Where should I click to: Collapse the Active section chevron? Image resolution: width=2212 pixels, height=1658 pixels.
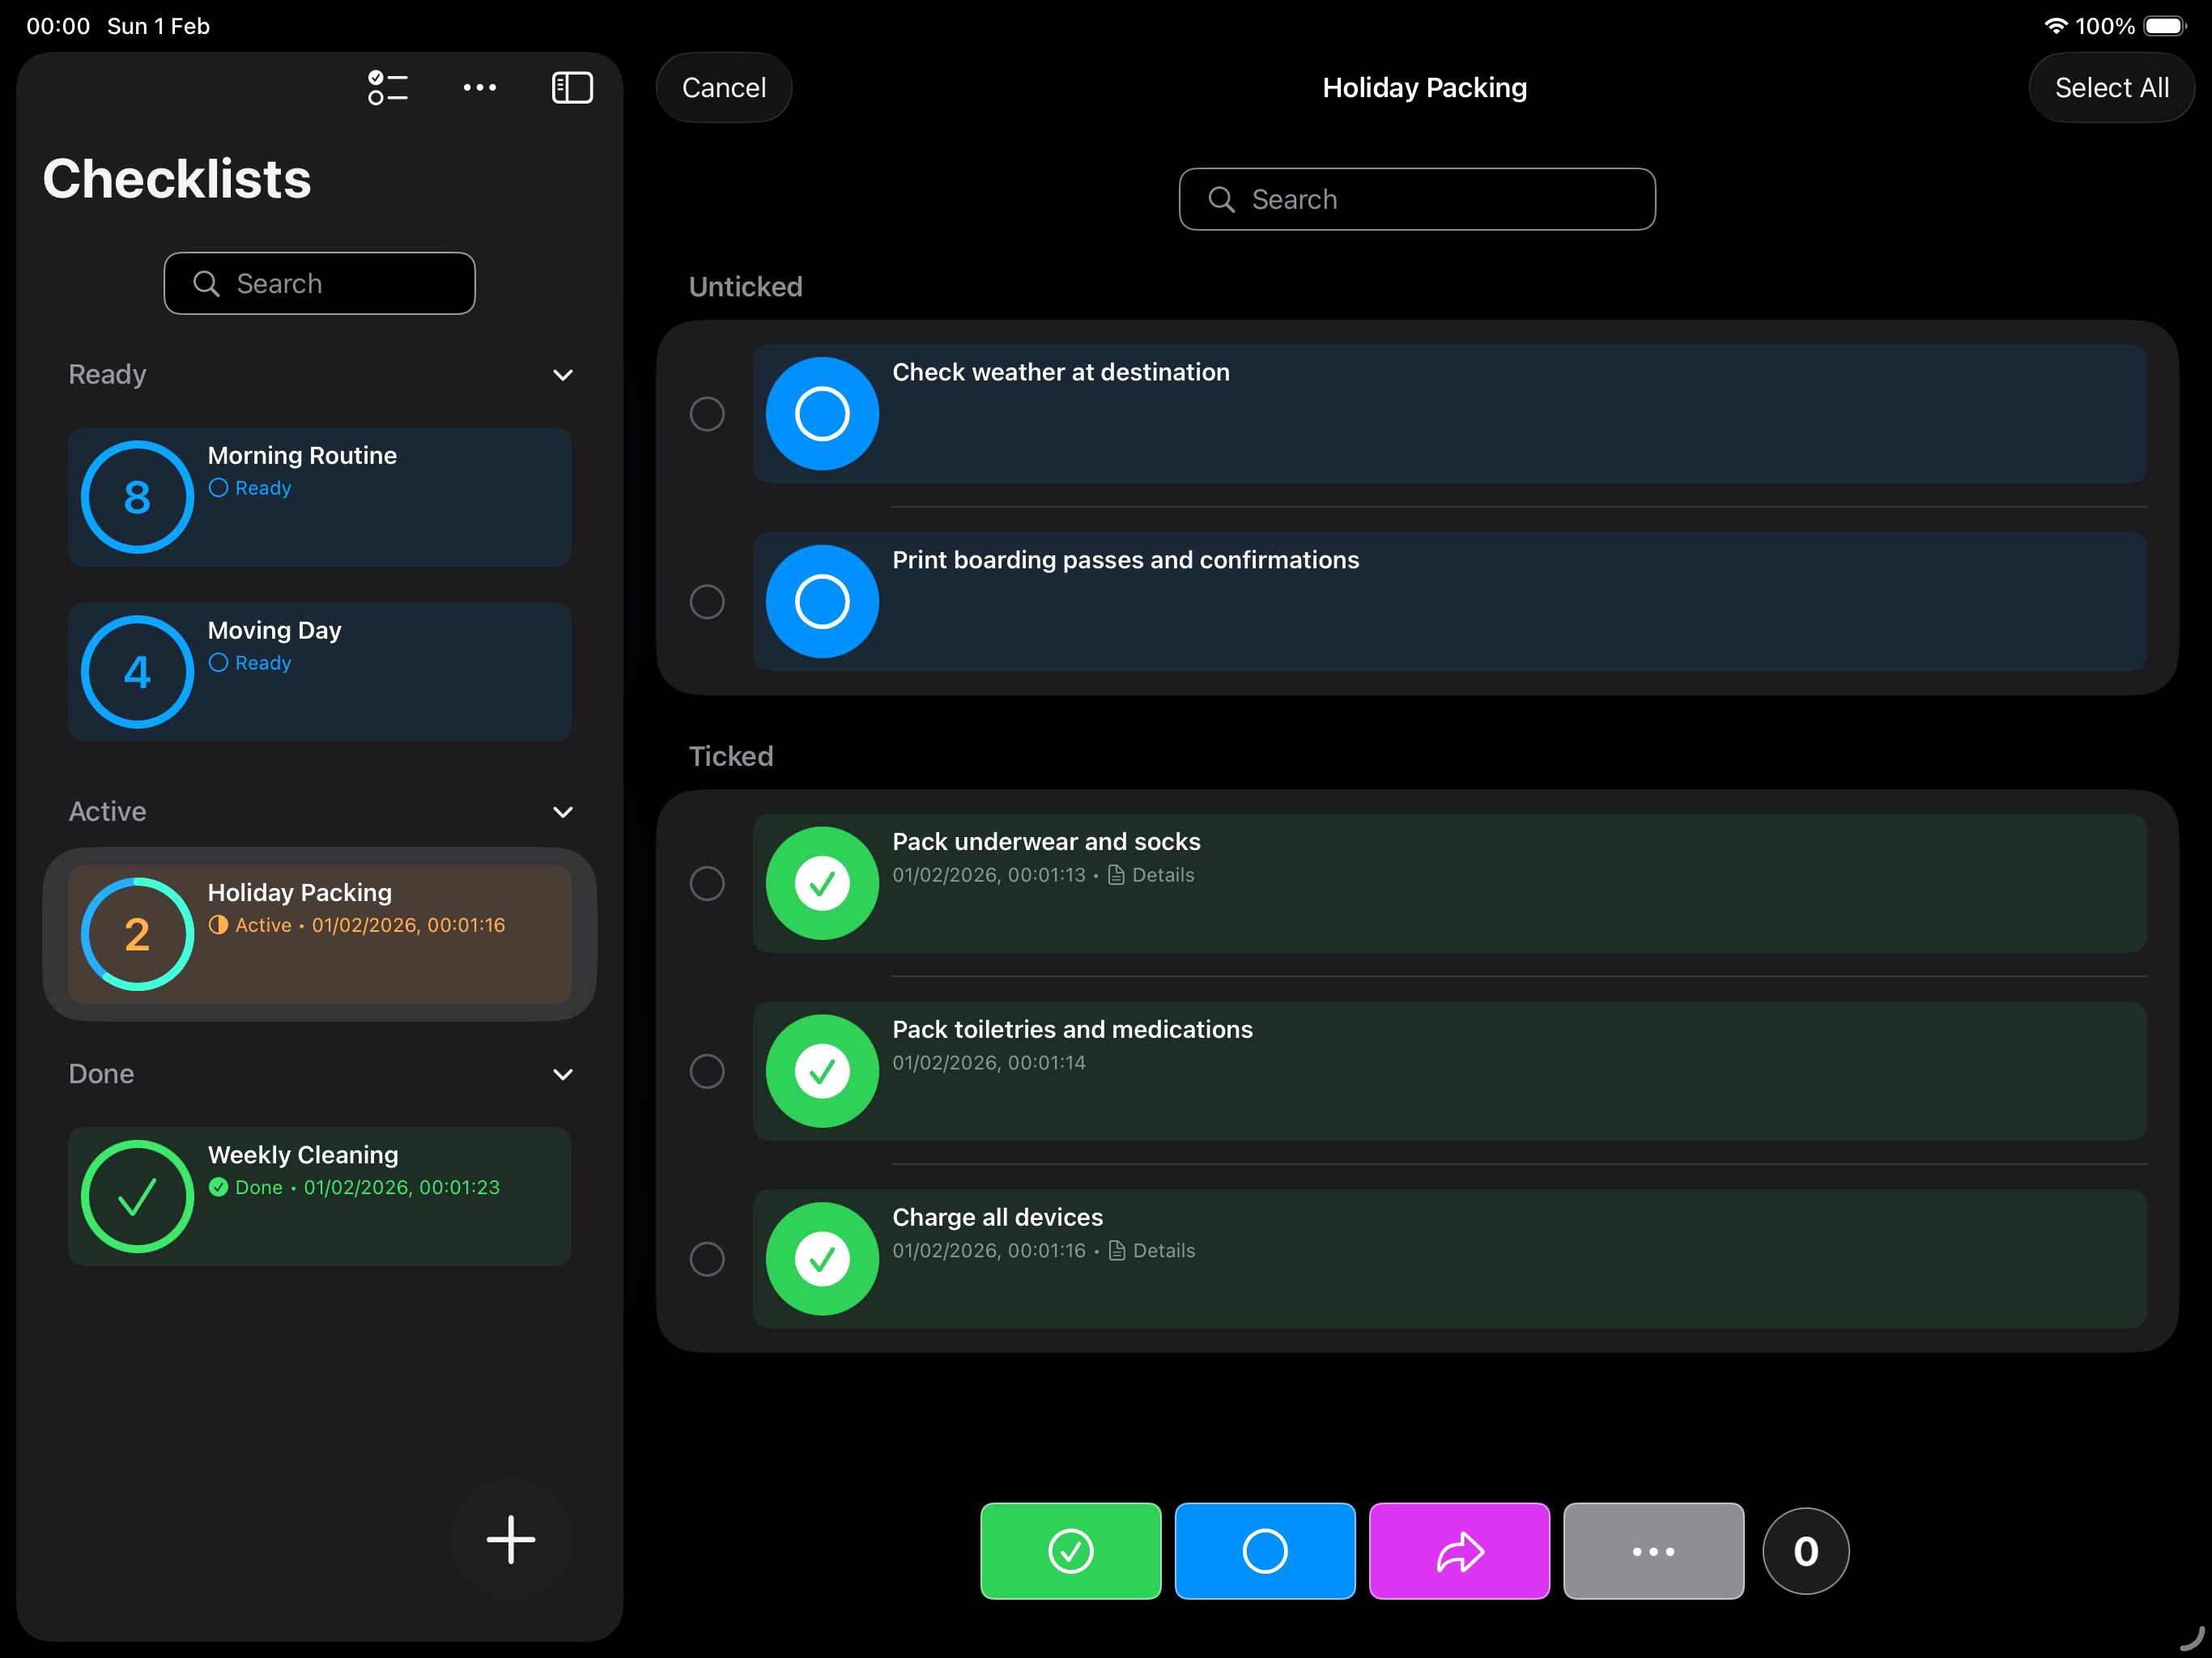click(x=563, y=812)
